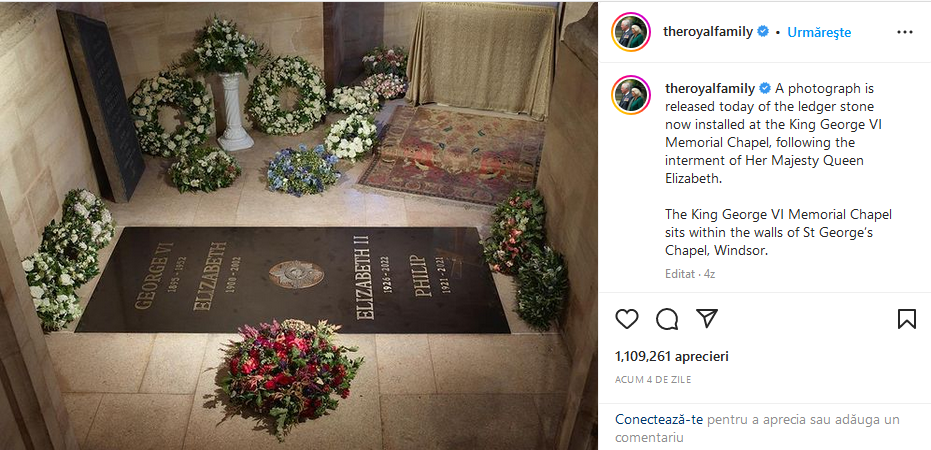Click the verified badge next to the caption username
This screenshot has width=931, height=450.
coord(765,88)
